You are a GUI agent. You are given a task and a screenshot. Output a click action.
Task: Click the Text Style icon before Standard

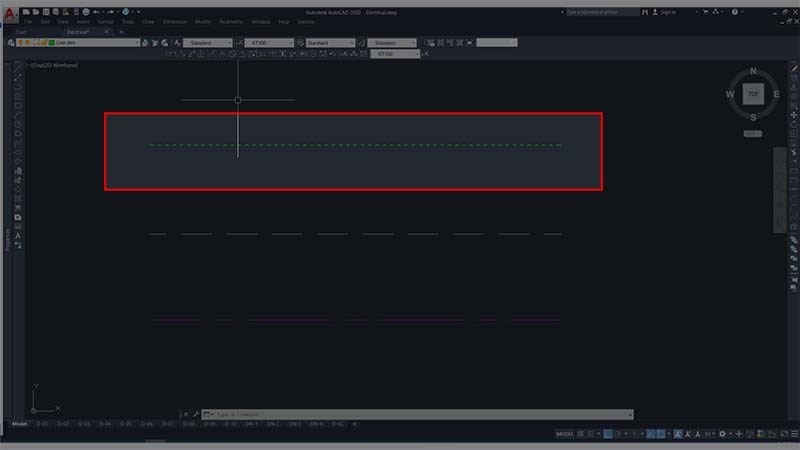coord(177,43)
